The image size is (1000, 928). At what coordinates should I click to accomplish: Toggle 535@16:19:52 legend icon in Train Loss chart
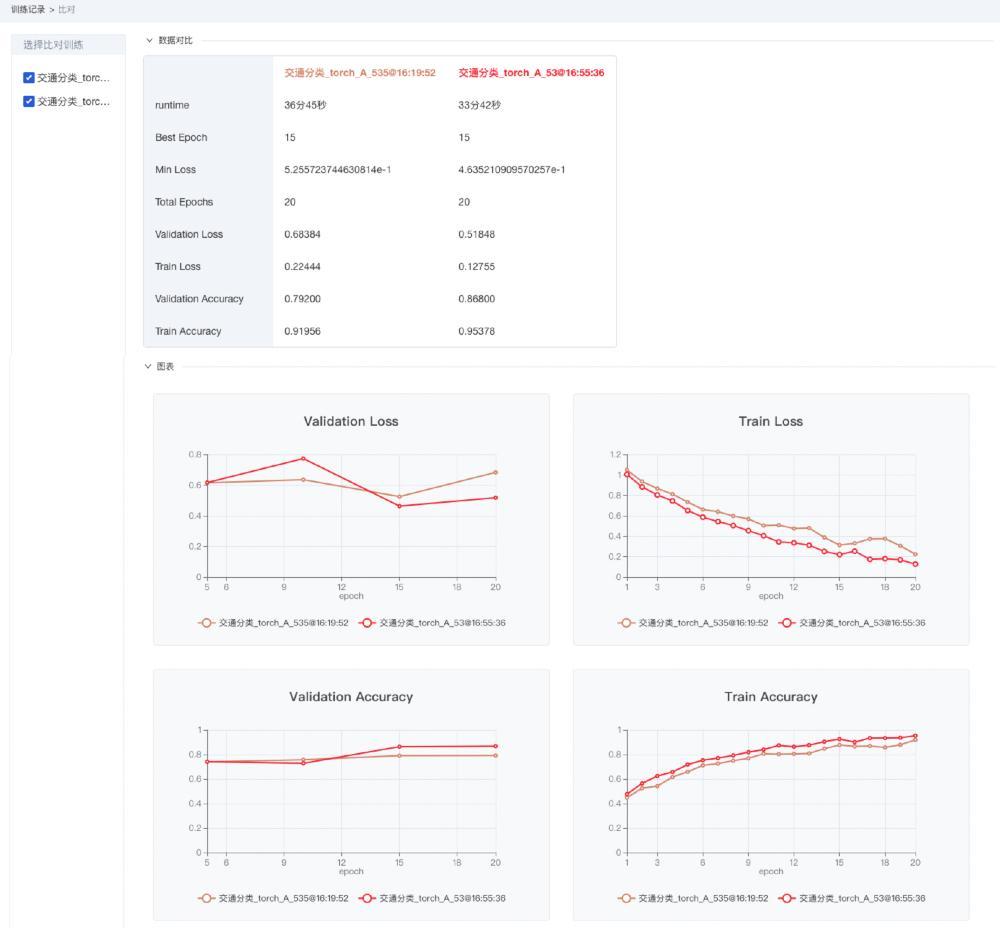coord(626,623)
